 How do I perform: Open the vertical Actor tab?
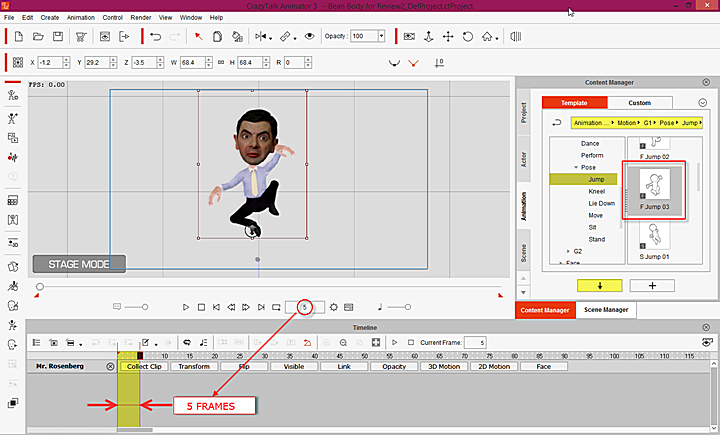click(523, 159)
